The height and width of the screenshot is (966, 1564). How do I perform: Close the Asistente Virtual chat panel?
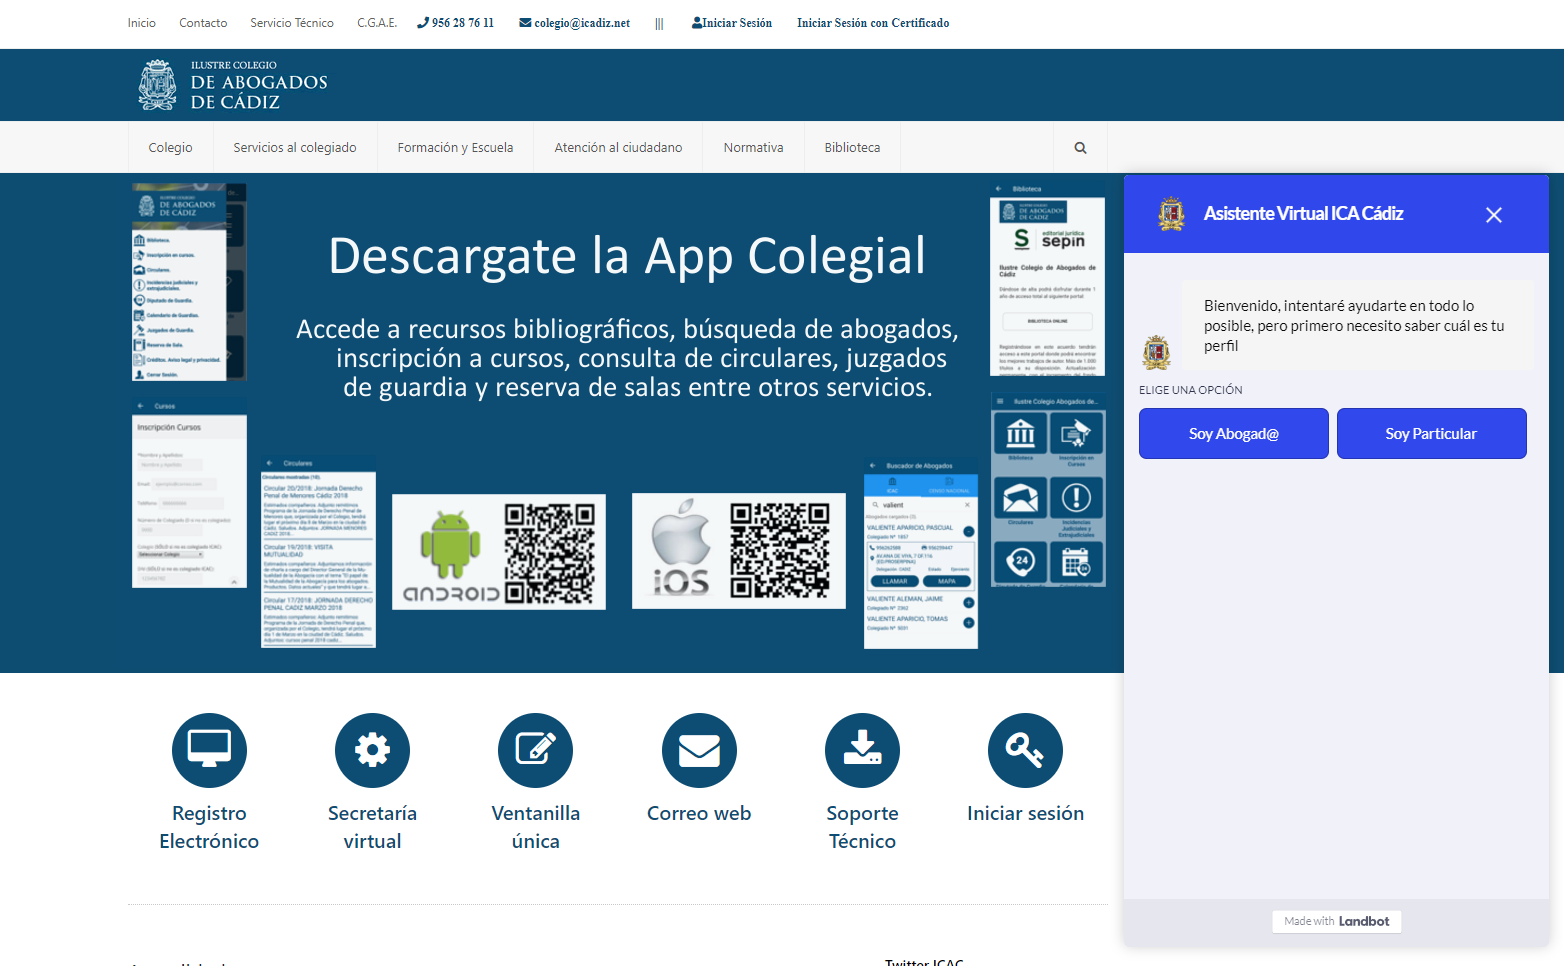pyautogui.click(x=1493, y=215)
